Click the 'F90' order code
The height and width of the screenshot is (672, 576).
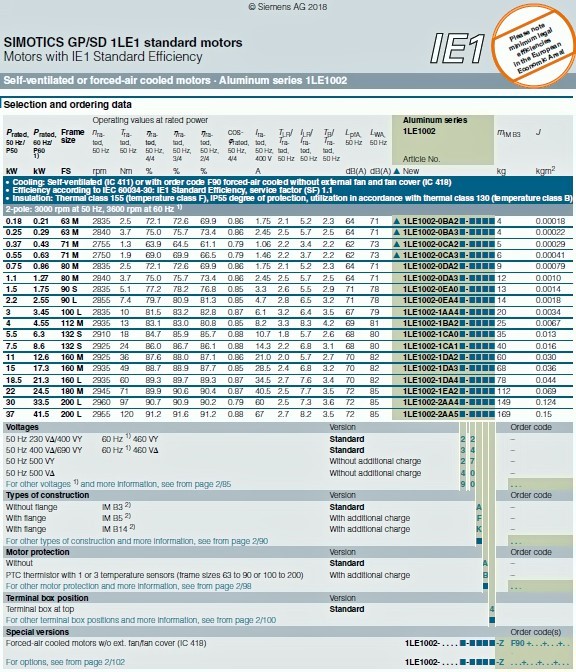[x=518, y=643]
